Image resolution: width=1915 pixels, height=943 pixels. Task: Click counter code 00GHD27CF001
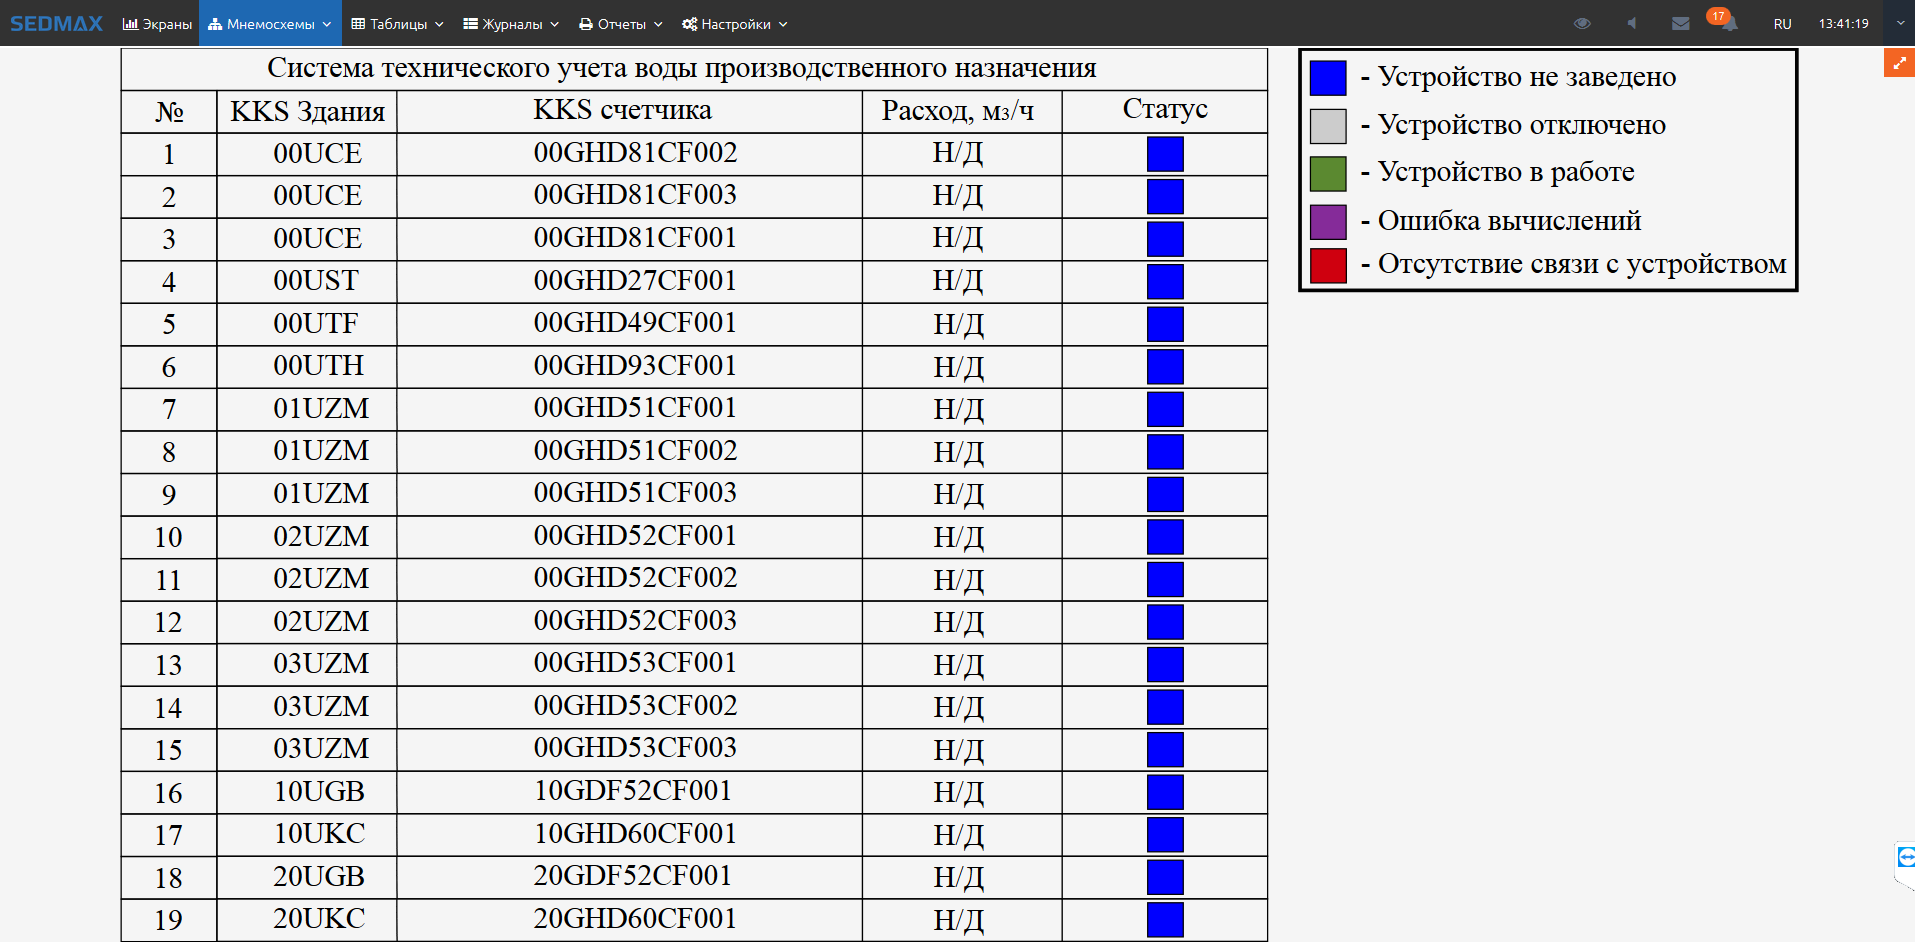635,281
